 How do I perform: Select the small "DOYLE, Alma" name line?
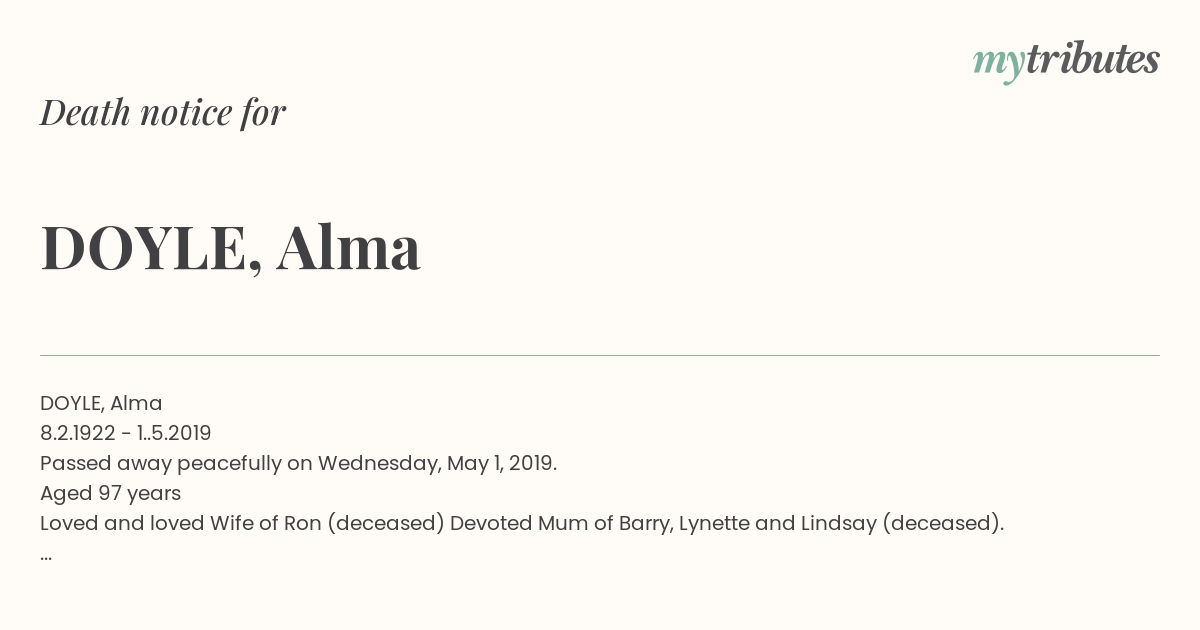coord(101,403)
